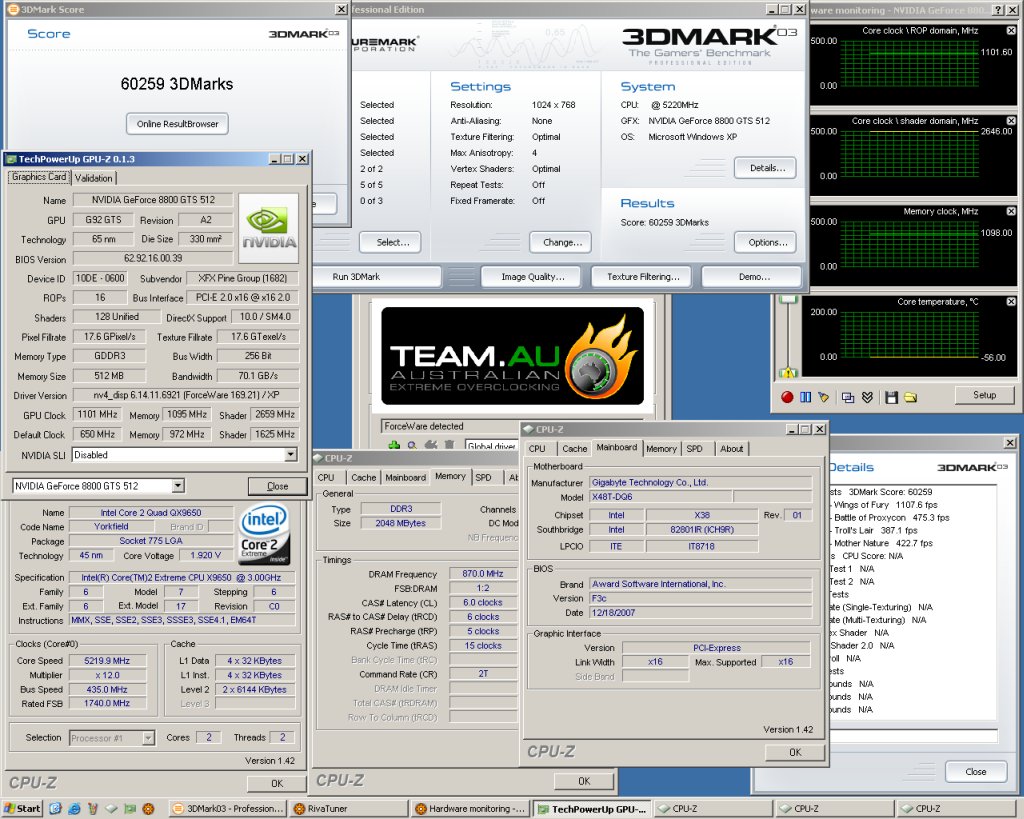Switch to the Graphics Card tab in GPU-Z
The width and height of the screenshot is (1024, 819).
39,177
